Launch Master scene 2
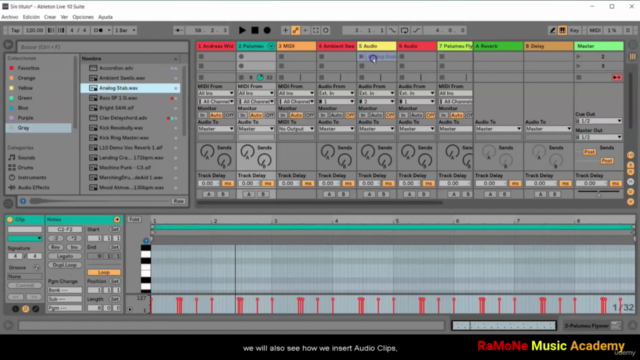Screen dimensions: 640x360 click(x=578, y=57)
